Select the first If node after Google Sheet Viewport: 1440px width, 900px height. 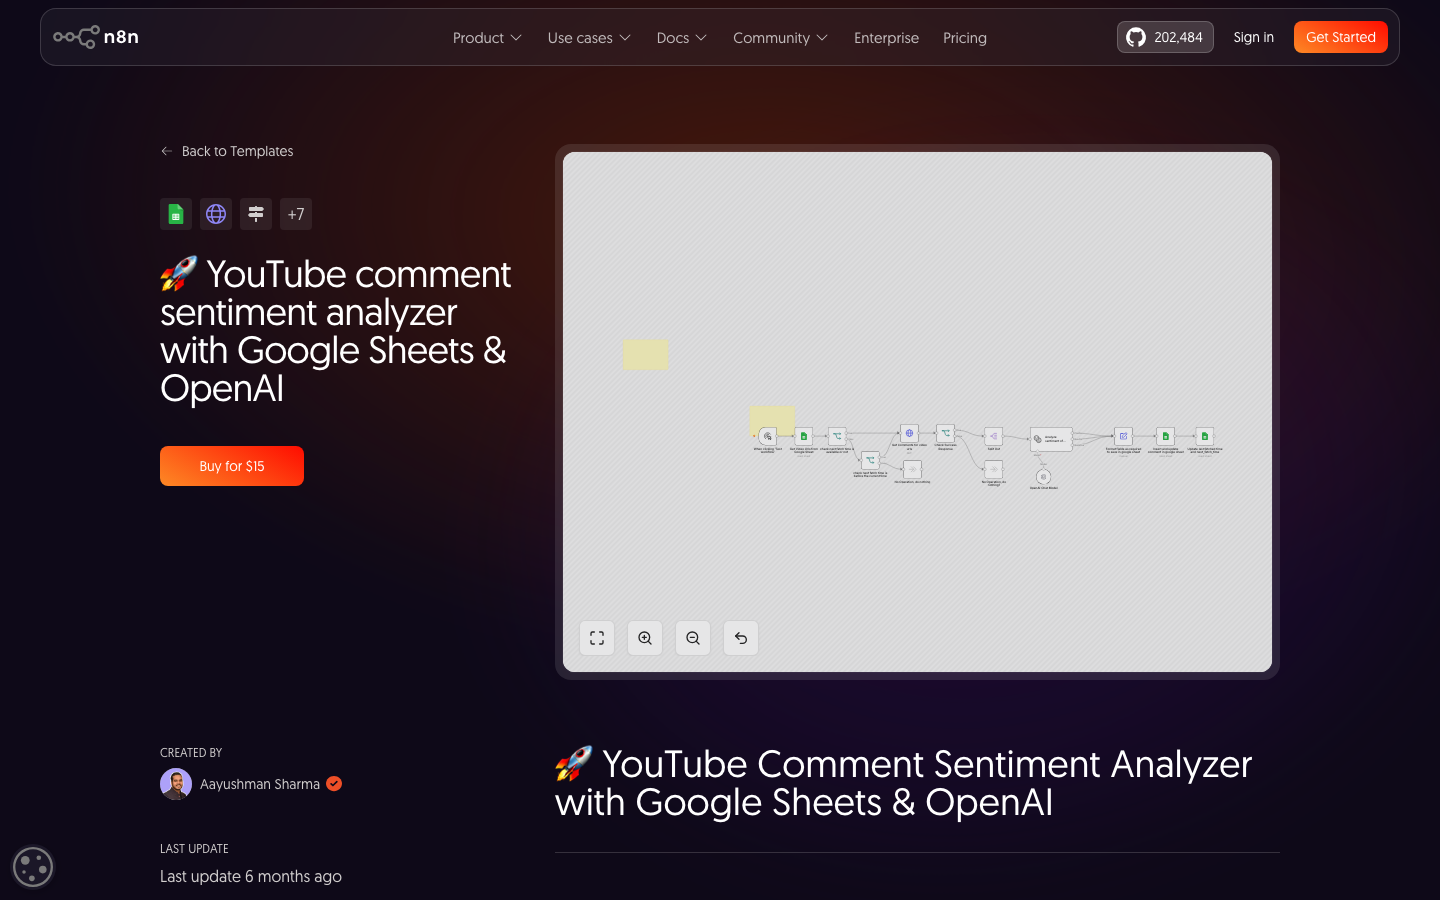837,437
